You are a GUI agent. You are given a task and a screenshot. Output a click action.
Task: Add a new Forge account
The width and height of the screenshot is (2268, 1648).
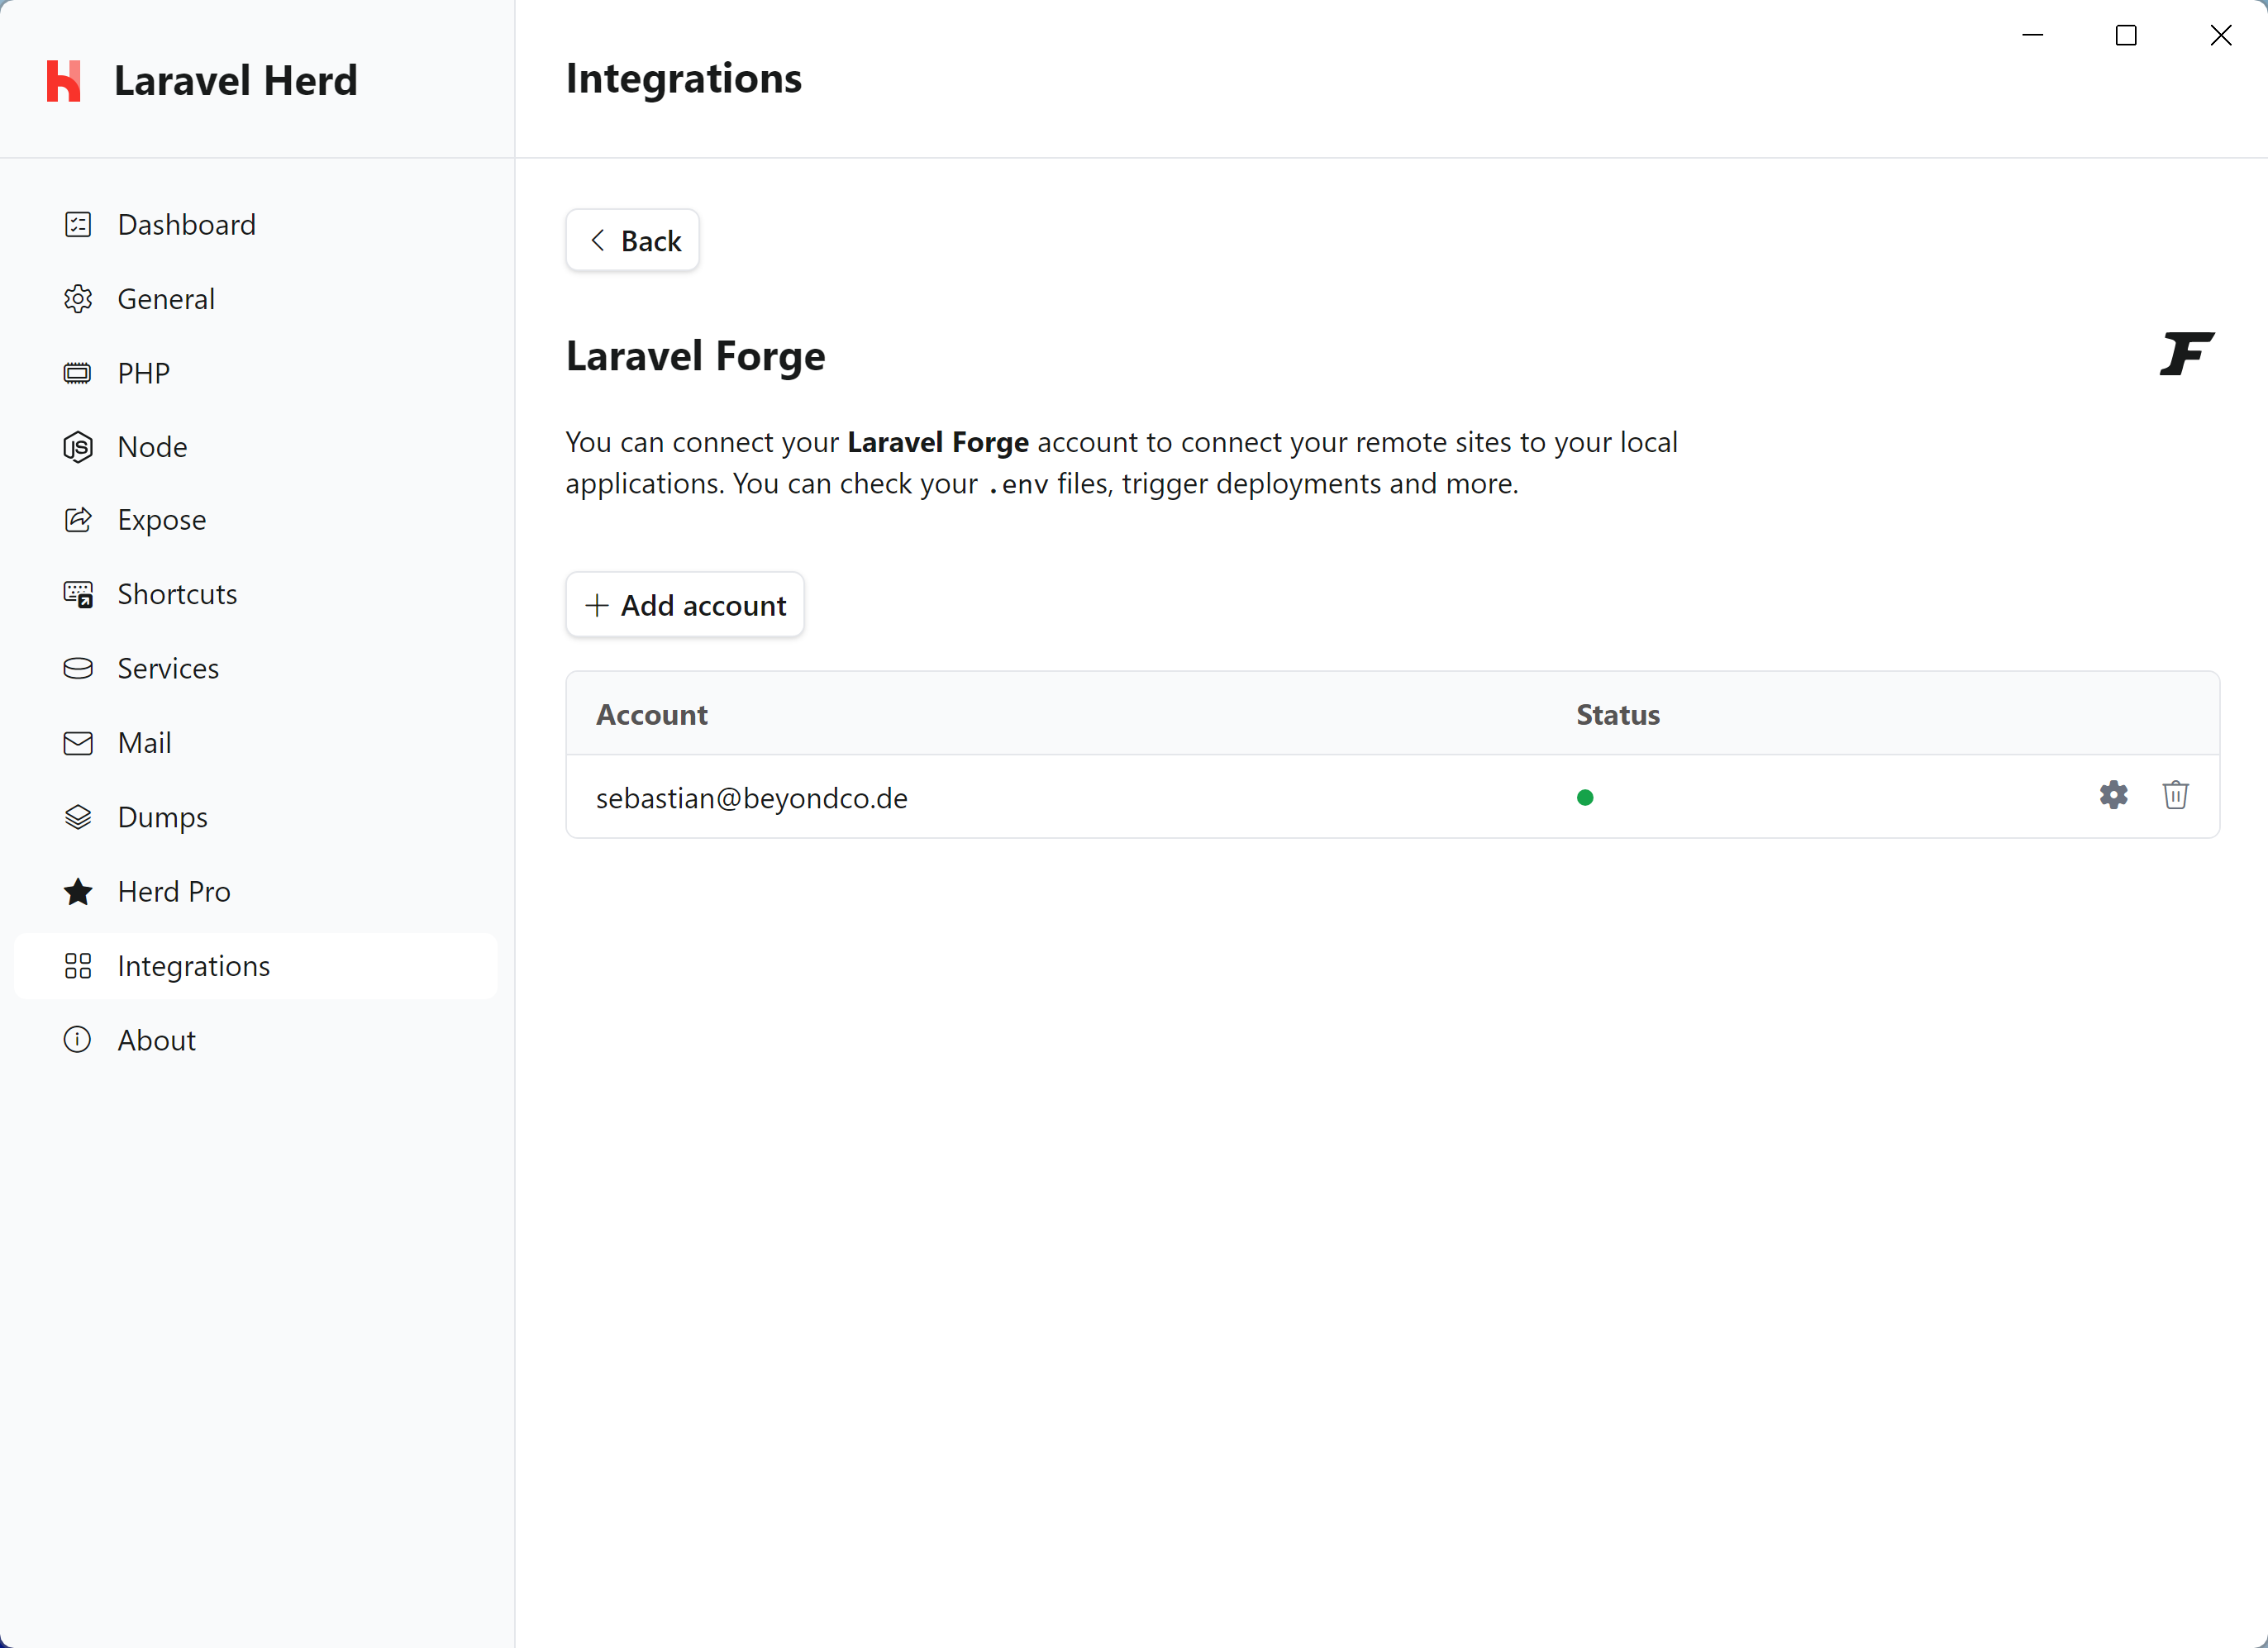click(x=684, y=604)
